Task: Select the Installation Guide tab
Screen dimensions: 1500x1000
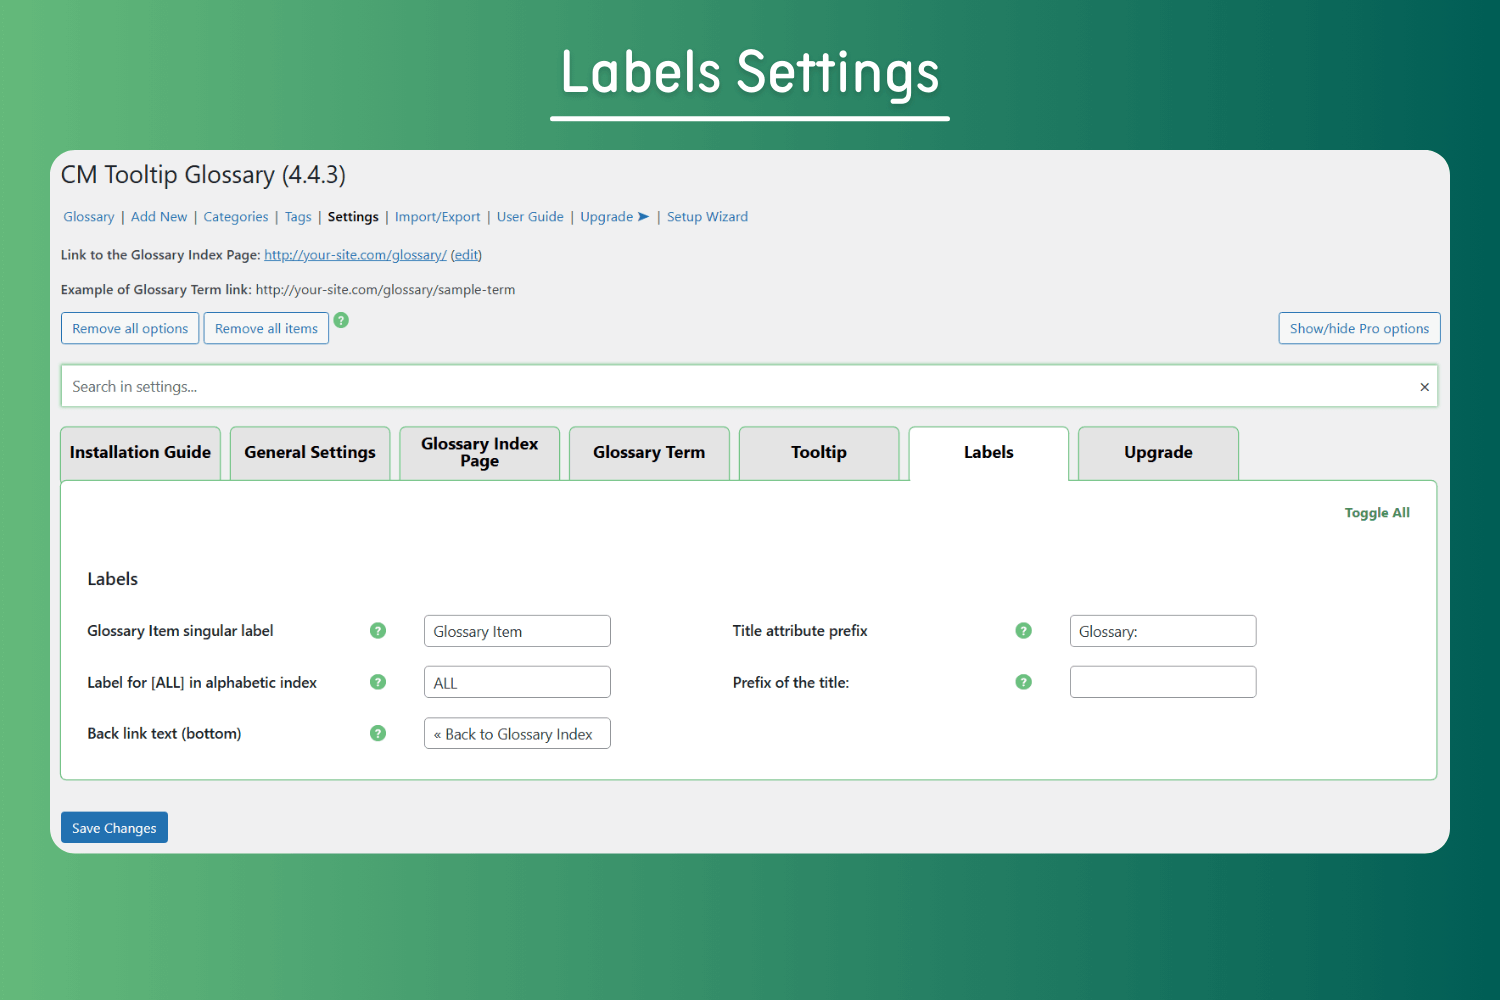Action: point(140,452)
